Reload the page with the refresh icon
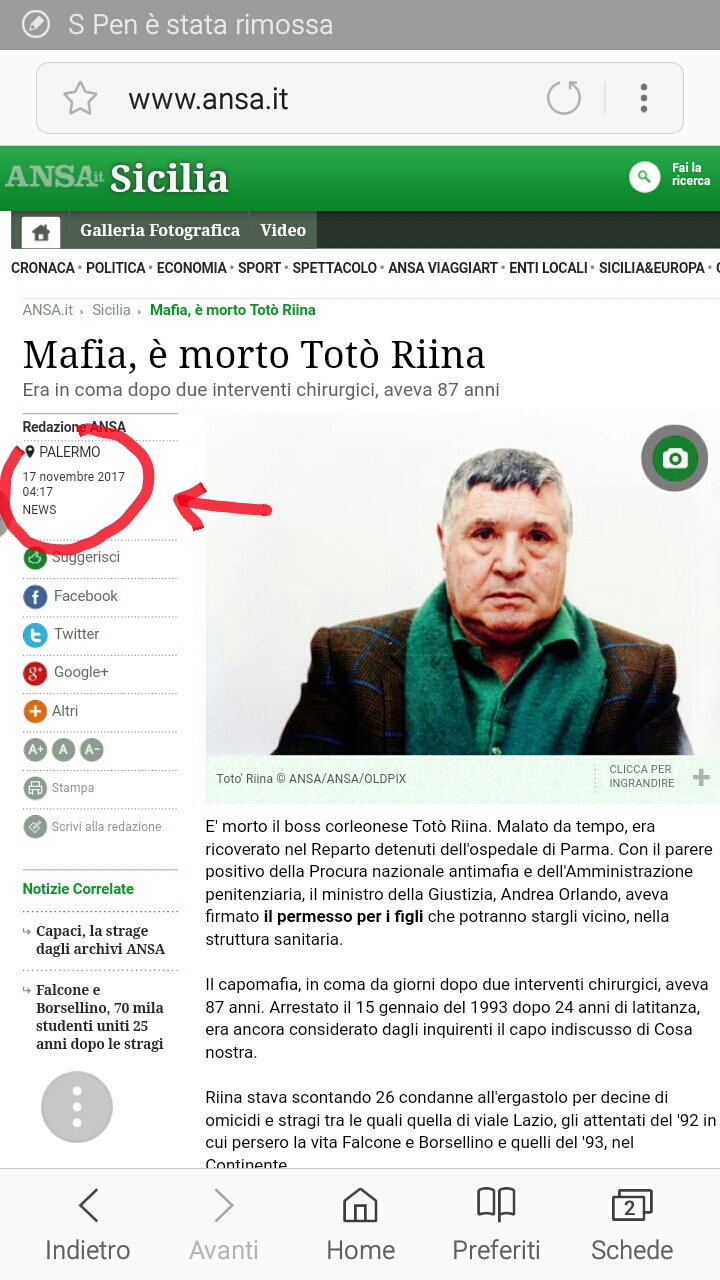The width and height of the screenshot is (720, 1280). [564, 98]
